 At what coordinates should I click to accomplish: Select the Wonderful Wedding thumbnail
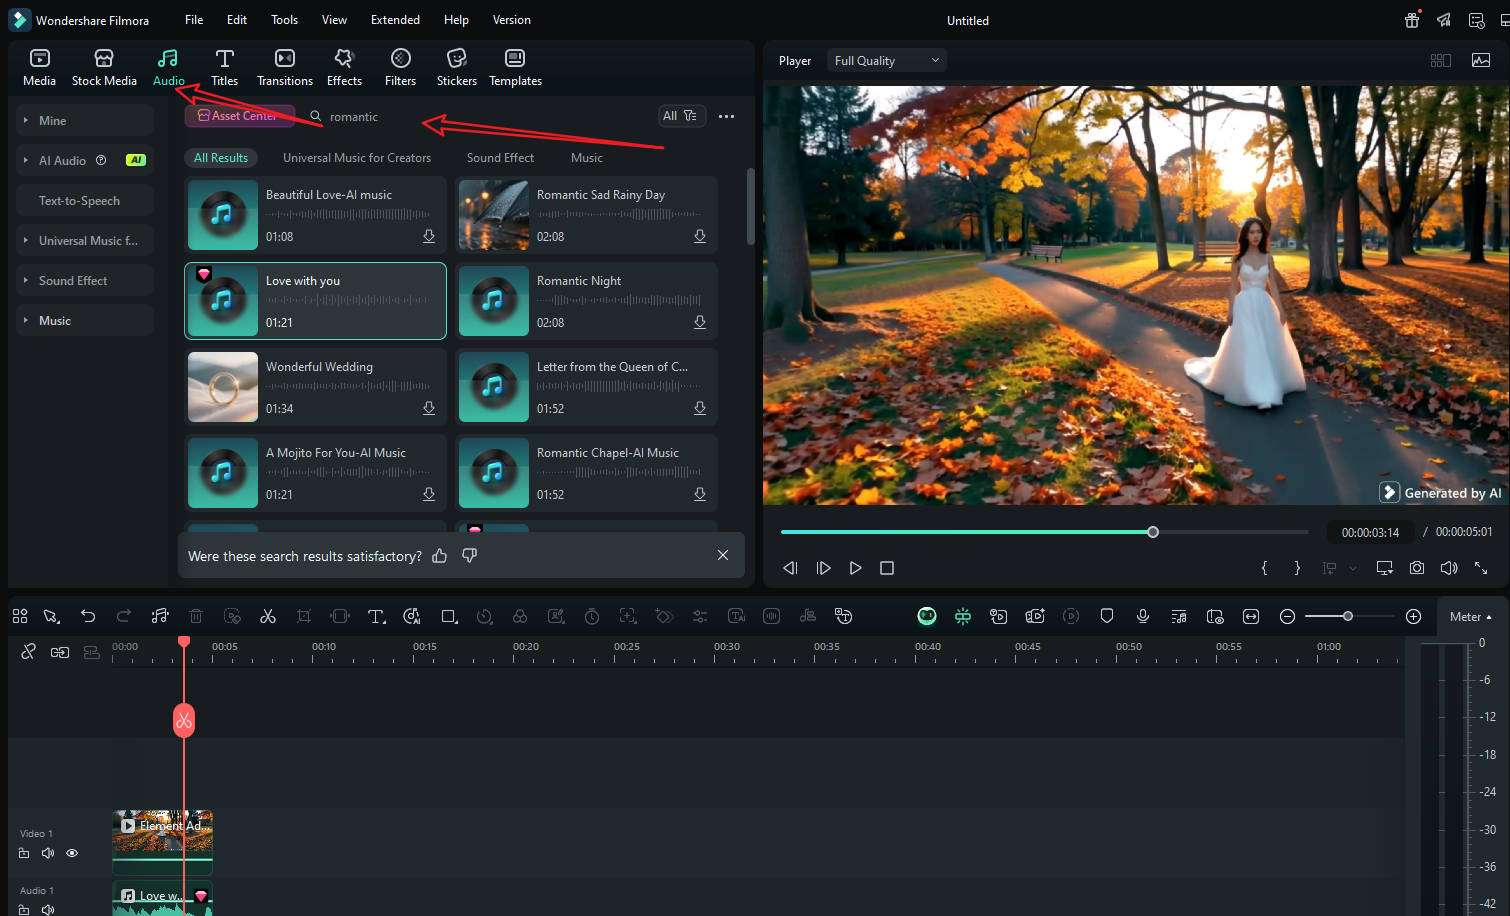[223, 387]
